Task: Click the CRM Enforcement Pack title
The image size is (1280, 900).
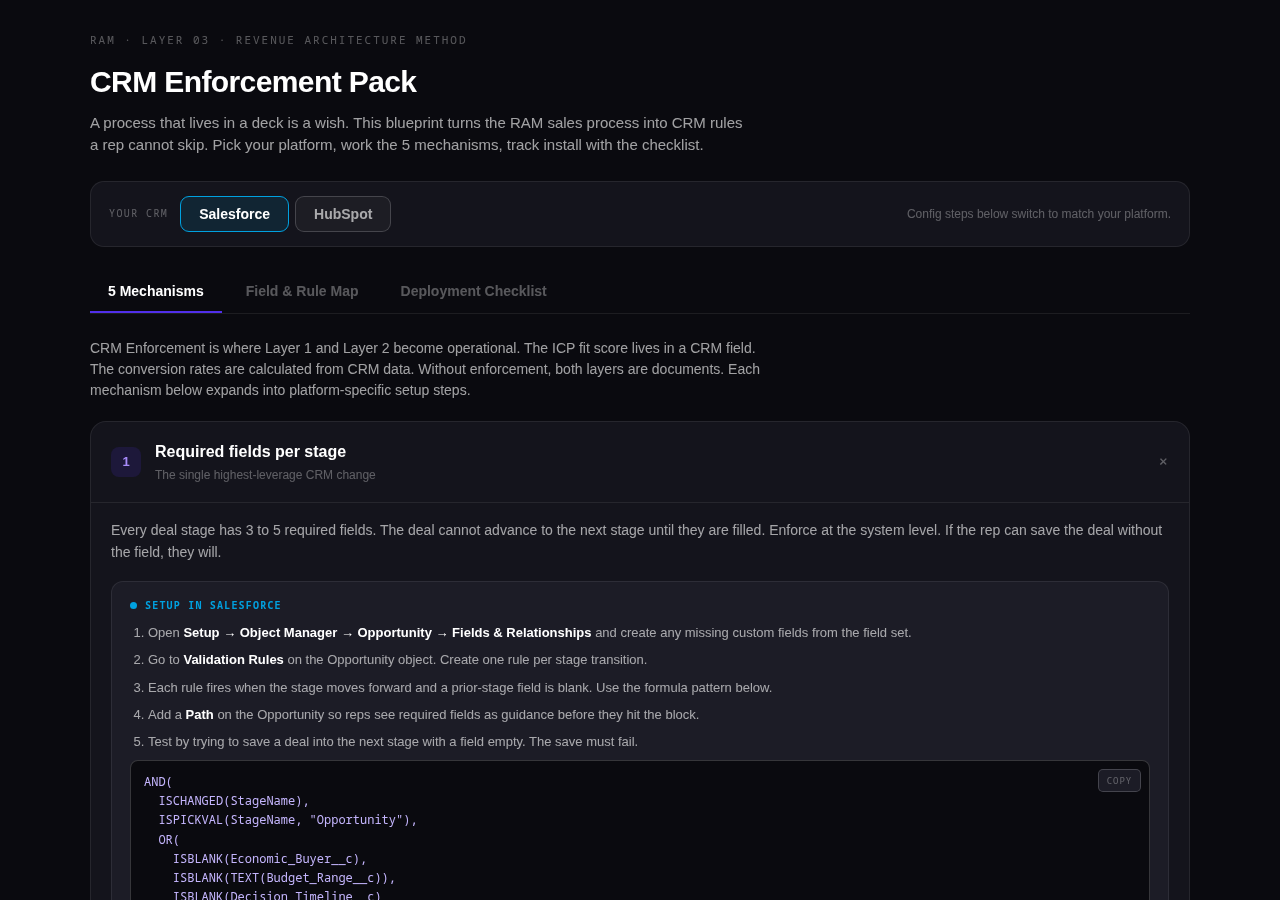Action: (x=253, y=82)
